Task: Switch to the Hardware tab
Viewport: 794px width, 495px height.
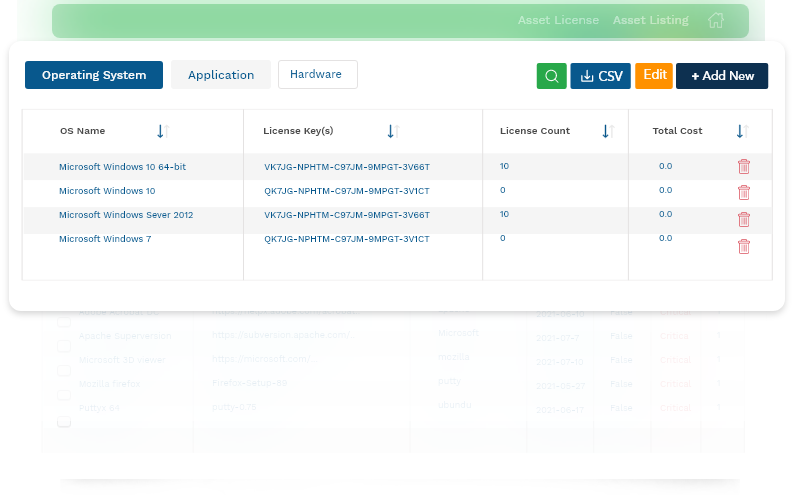Action: pyautogui.click(x=317, y=74)
